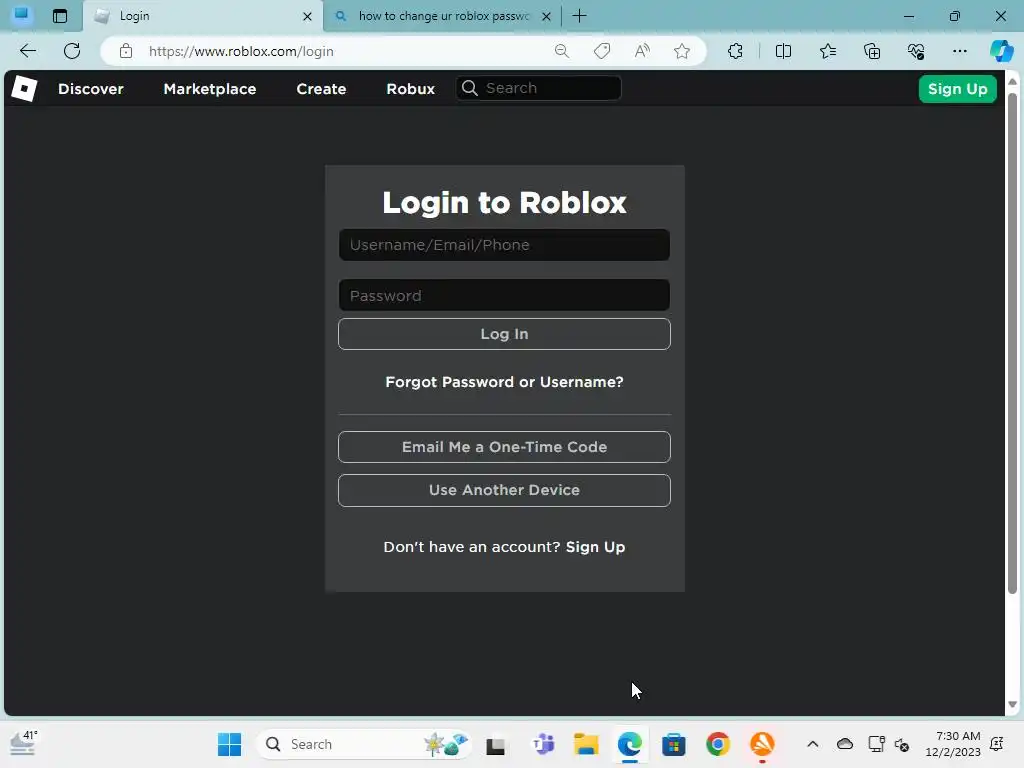Switch to the Login tab
Image resolution: width=1024 pixels, height=768 pixels.
coord(202,16)
